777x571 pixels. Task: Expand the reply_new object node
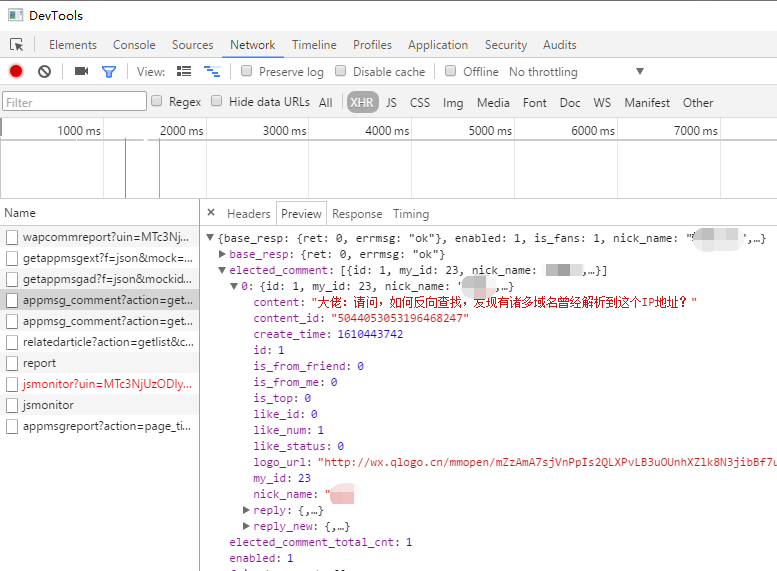247,526
